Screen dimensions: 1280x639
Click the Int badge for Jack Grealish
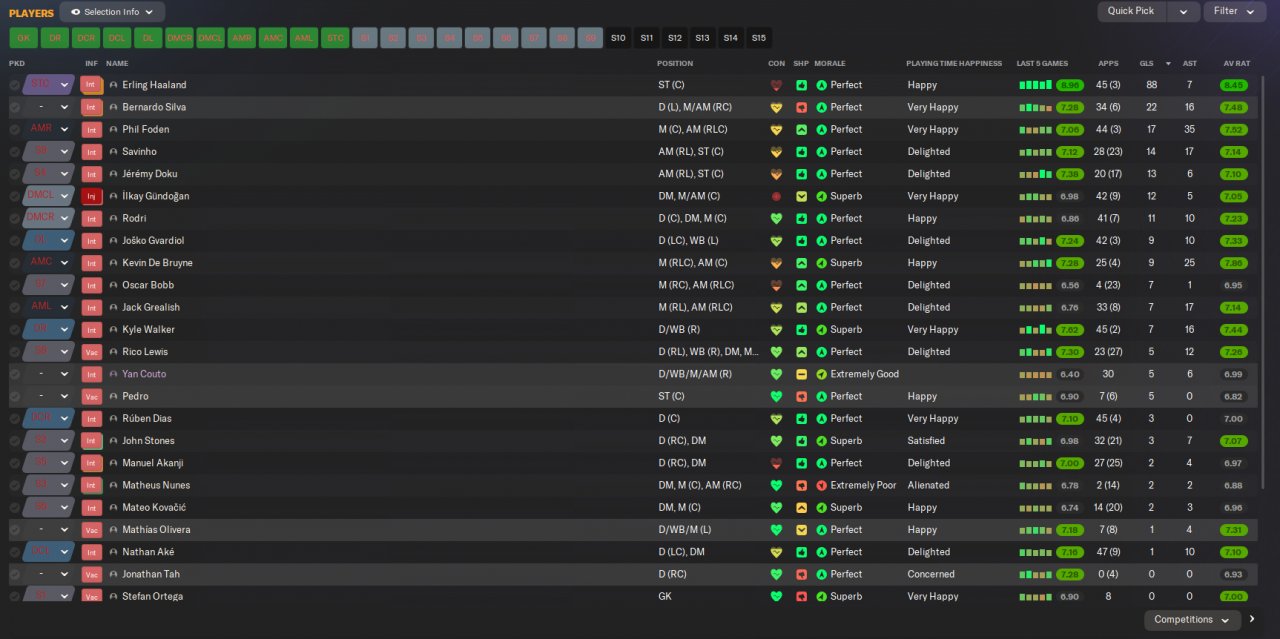tap(91, 307)
